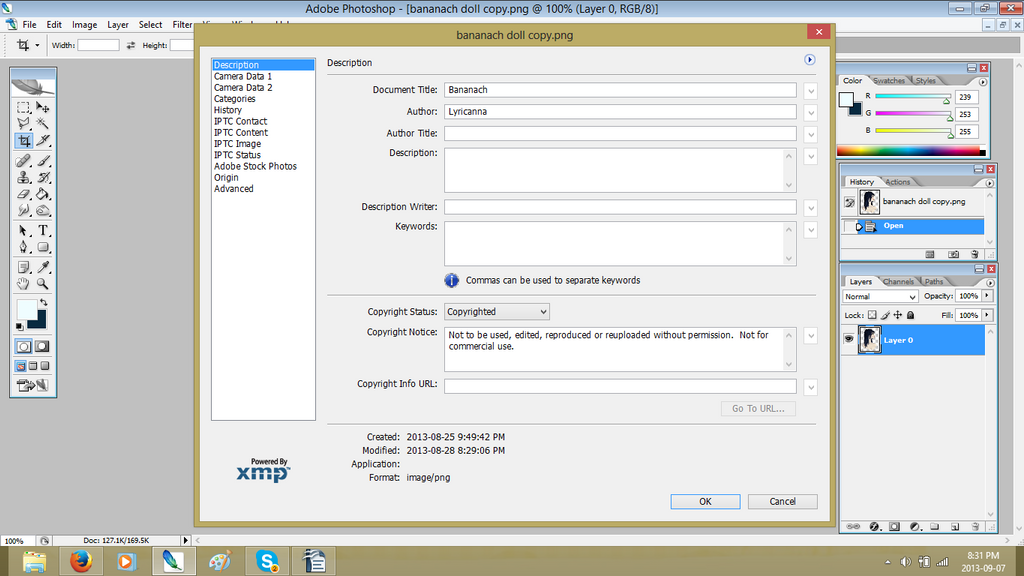The width and height of the screenshot is (1024, 576).
Task: Select the Move tool in toolbox
Action: click(43, 107)
